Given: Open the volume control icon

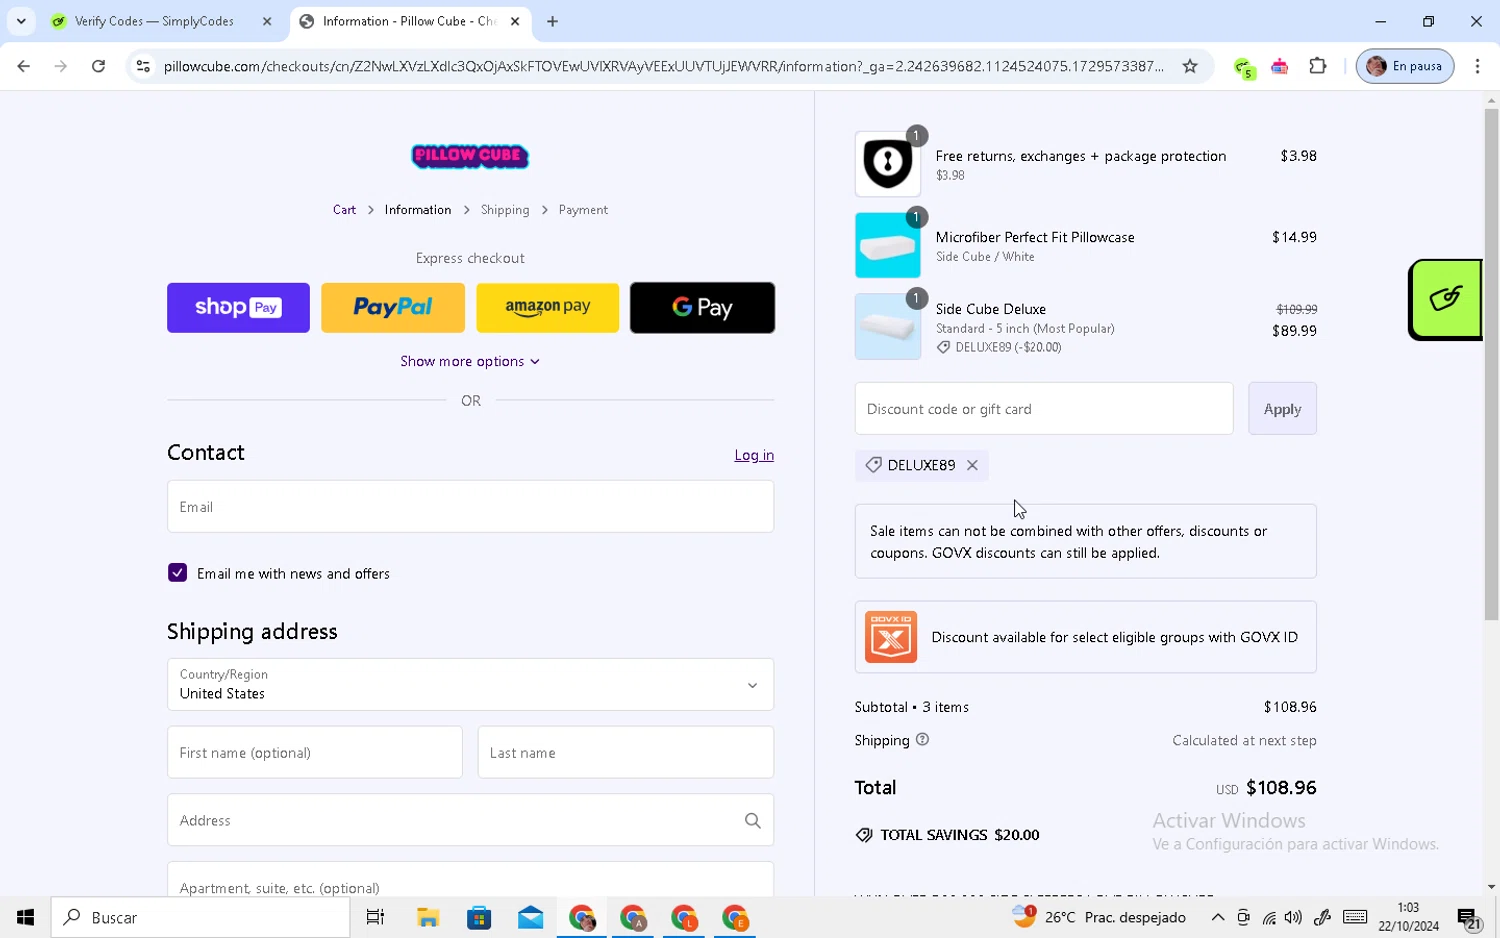Looking at the screenshot, I should tap(1293, 917).
